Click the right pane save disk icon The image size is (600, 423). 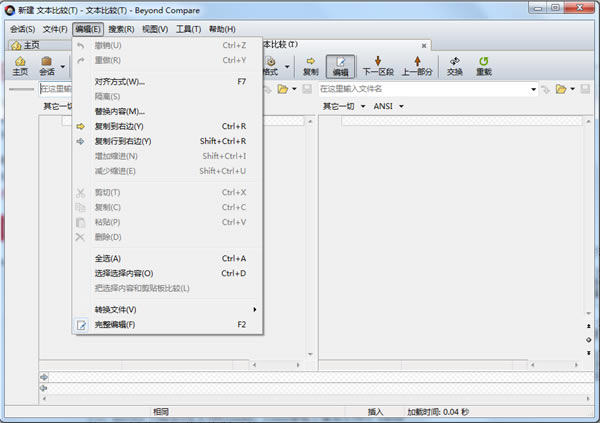[x=588, y=90]
